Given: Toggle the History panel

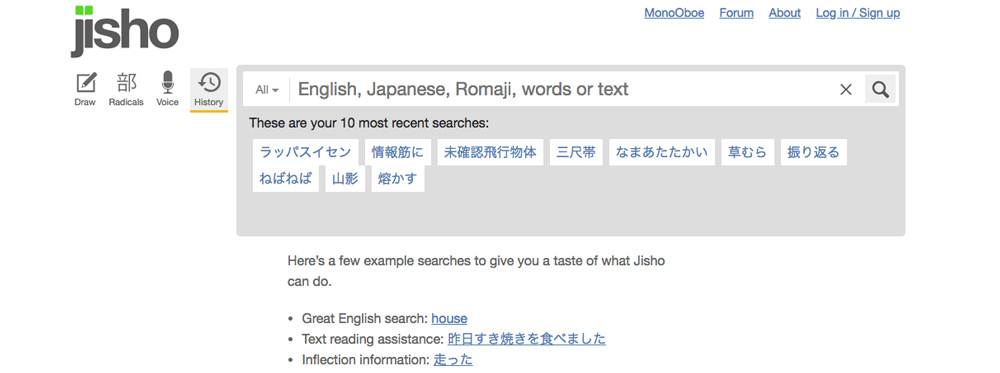Looking at the screenshot, I should click(x=209, y=89).
